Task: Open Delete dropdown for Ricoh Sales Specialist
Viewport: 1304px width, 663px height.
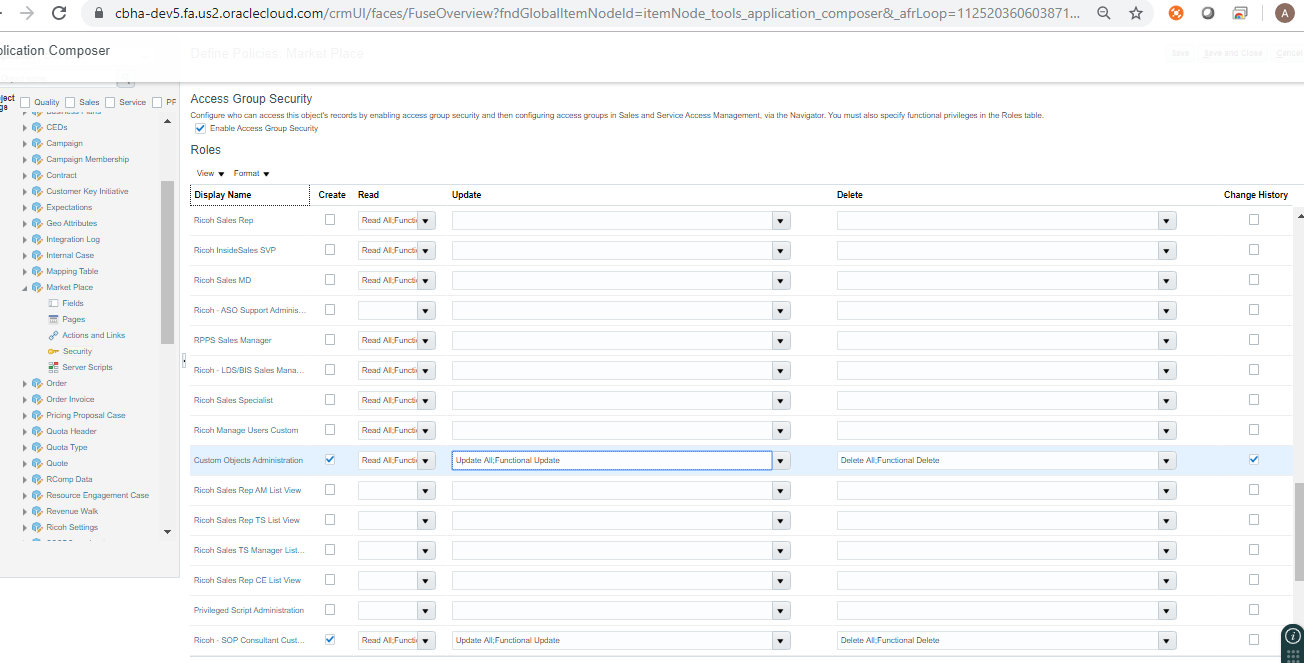Action: [x=1167, y=400]
